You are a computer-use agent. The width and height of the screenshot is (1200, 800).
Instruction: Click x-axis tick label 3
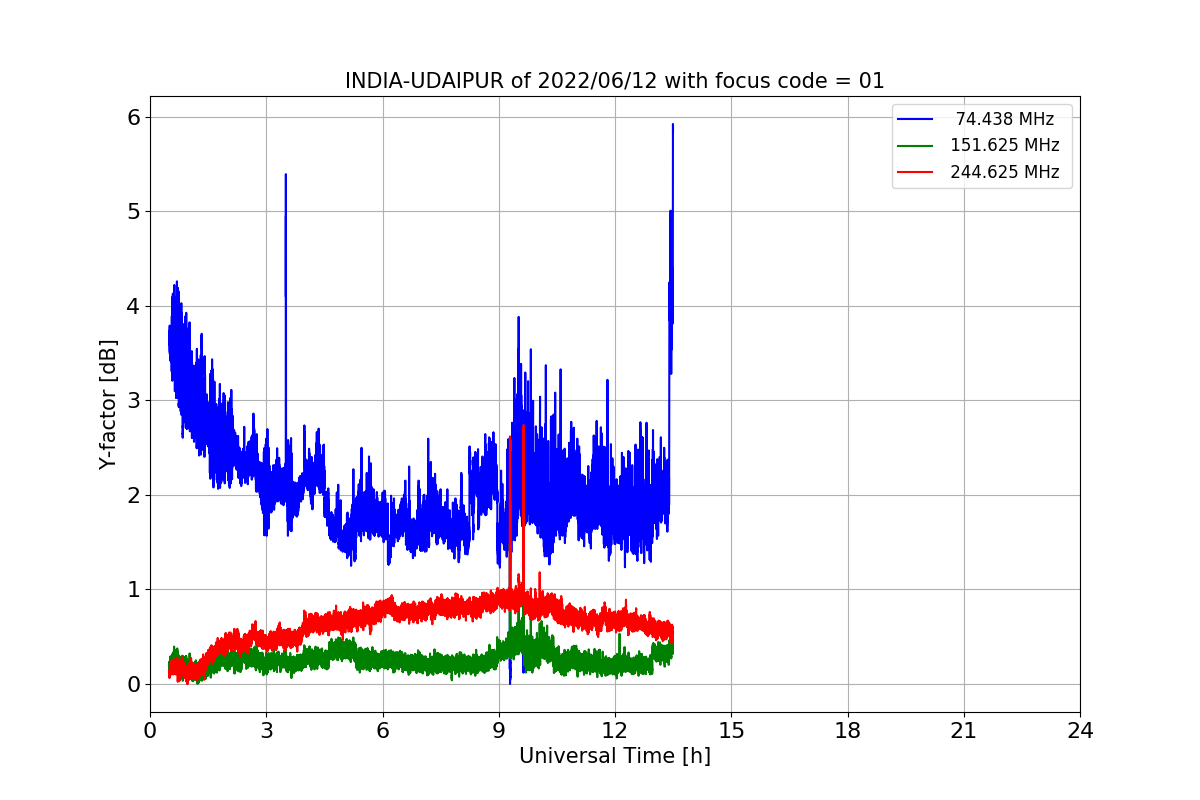[x=266, y=731]
